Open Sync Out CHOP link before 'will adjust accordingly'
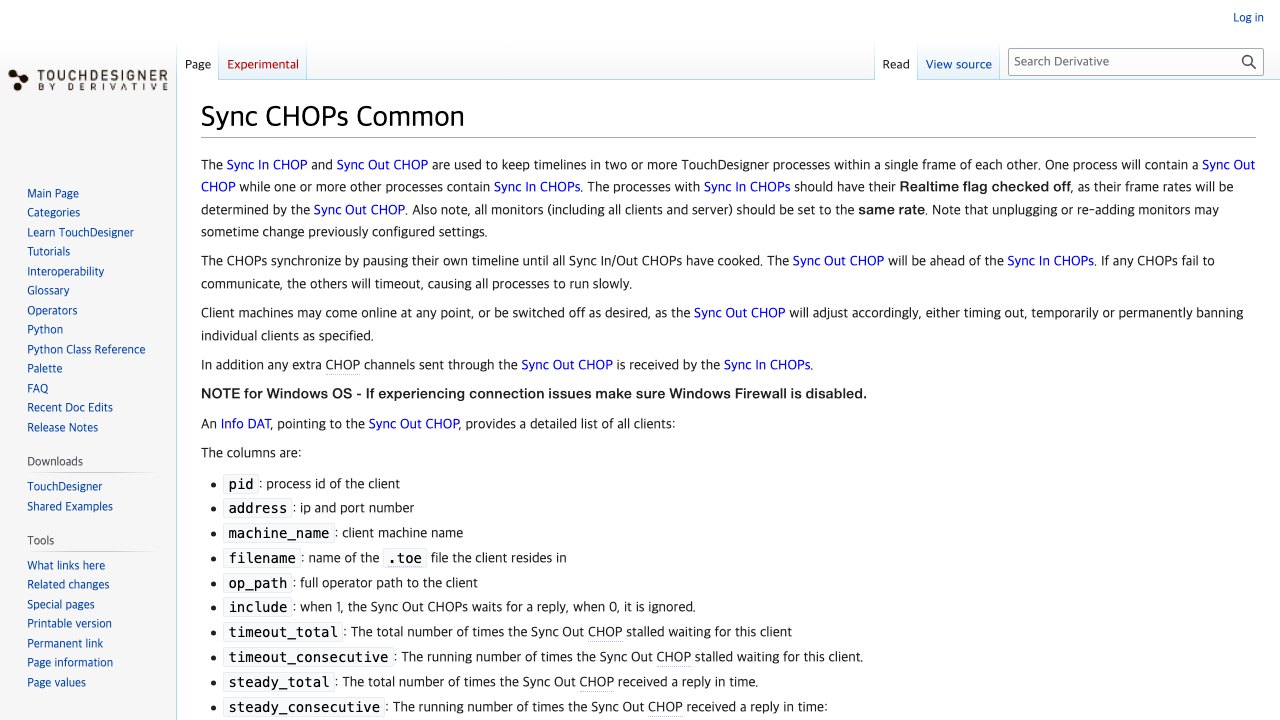 pos(740,313)
